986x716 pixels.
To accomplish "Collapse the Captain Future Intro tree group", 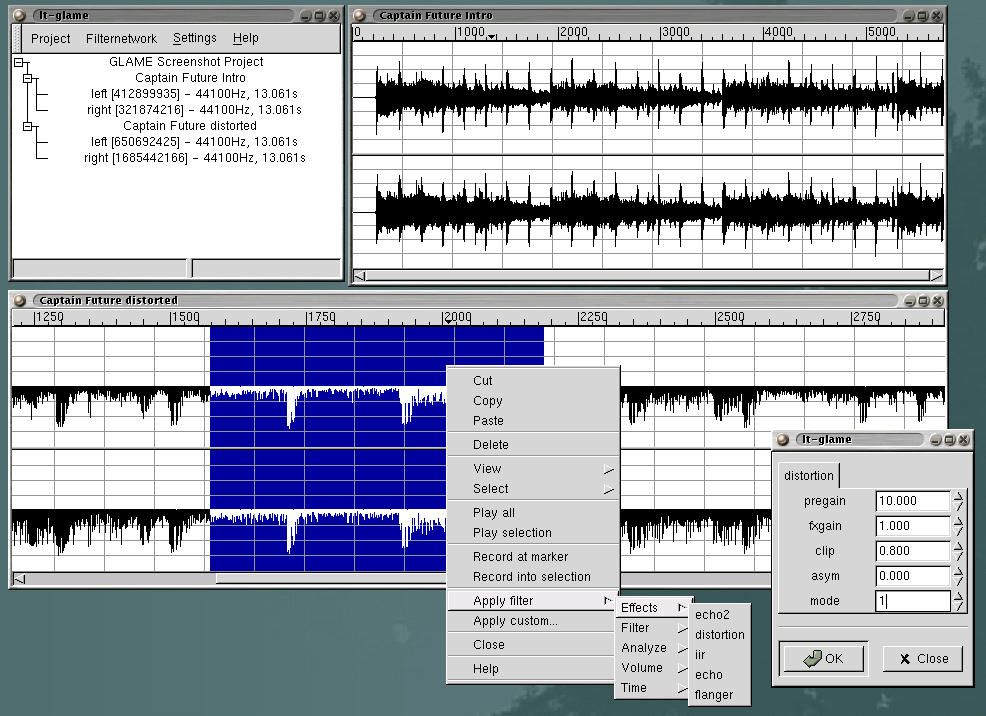I will (x=28, y=78).
